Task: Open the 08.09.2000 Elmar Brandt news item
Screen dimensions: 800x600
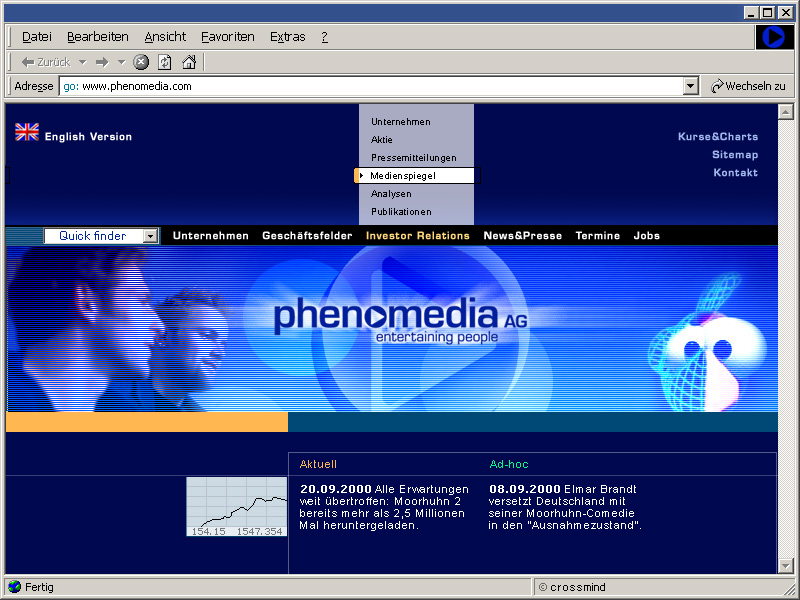Action: coord(565,507)
